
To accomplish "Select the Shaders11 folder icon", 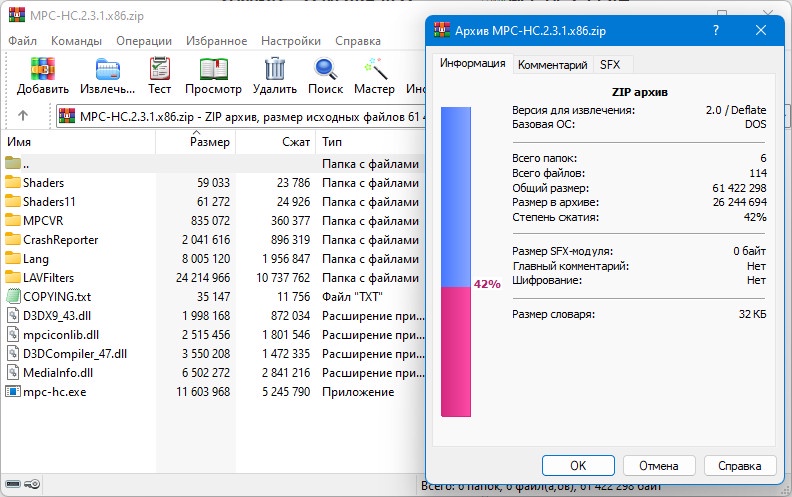I will pos(13,201).
